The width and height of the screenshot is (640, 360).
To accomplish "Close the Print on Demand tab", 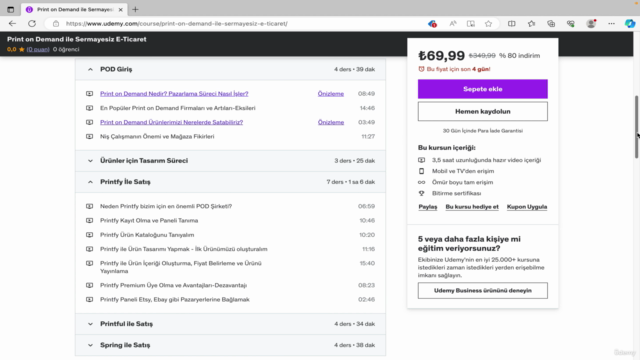I will pyautogui.click(x=120, y=9).
